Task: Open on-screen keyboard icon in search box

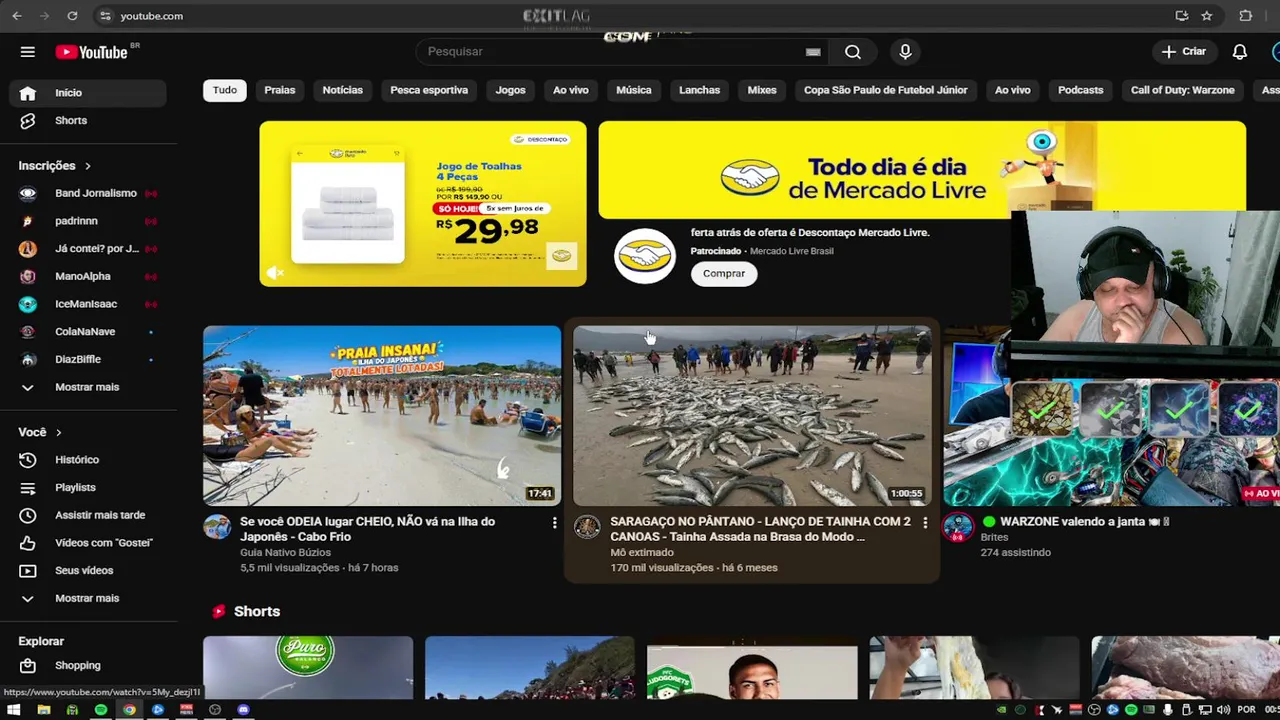Action: (x=813, y=52)
